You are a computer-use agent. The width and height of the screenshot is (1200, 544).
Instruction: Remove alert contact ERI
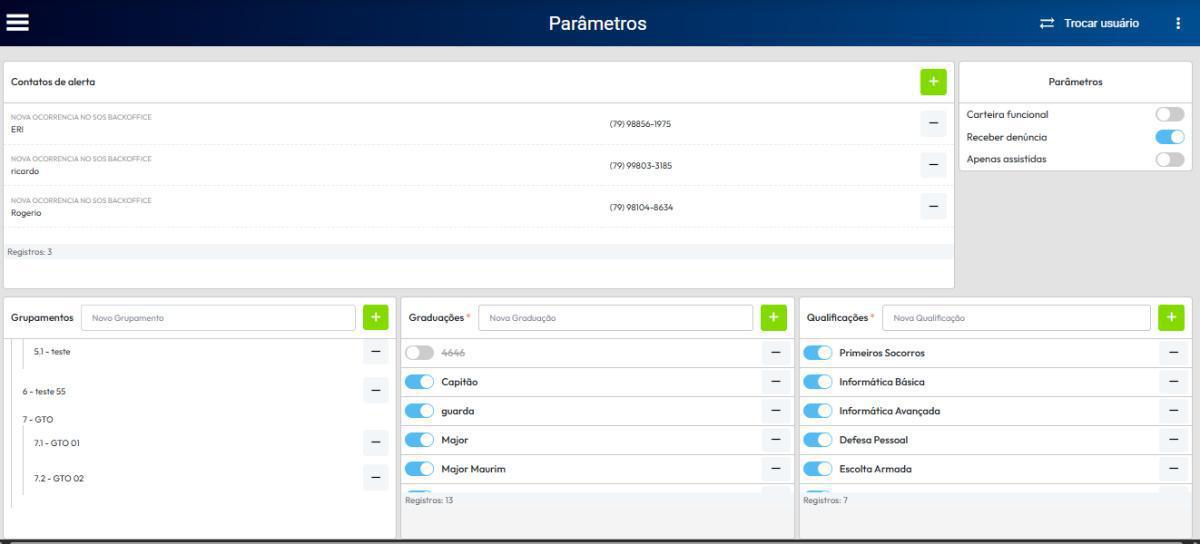click(933, 123)
